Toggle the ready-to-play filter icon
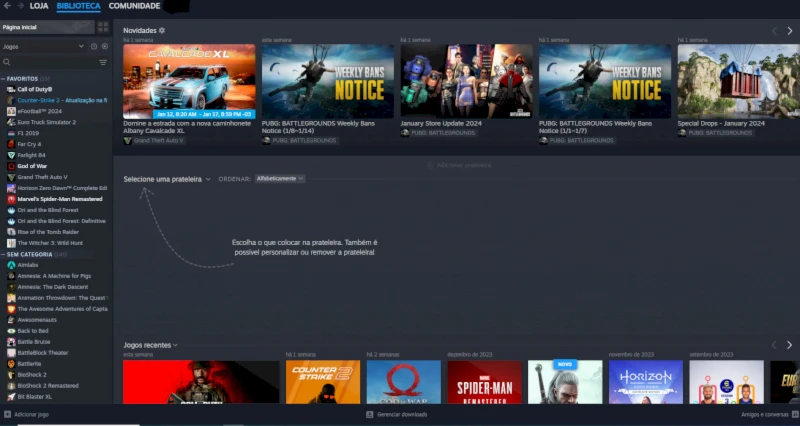 pos(105,46)
